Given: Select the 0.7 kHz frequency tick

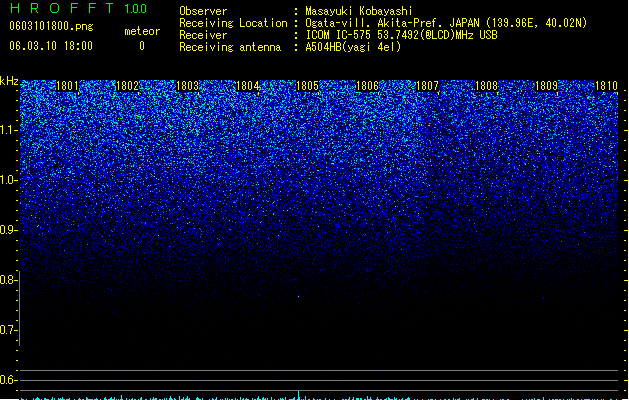Looking at the screenshot, I should [x=9, y=330].
